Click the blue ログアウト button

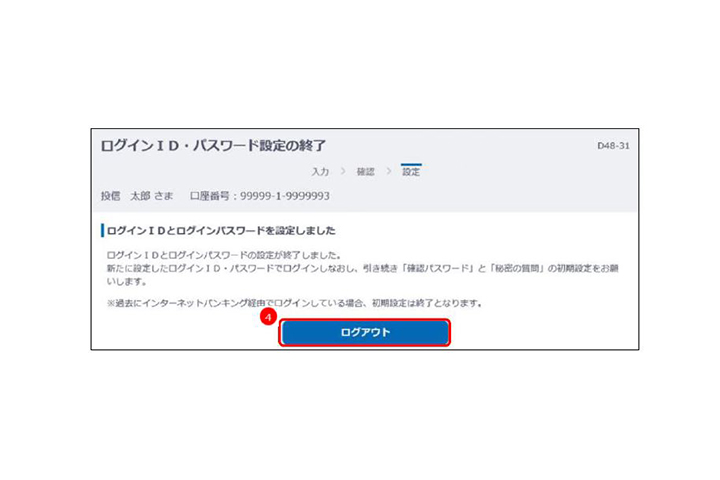(365, 332)
